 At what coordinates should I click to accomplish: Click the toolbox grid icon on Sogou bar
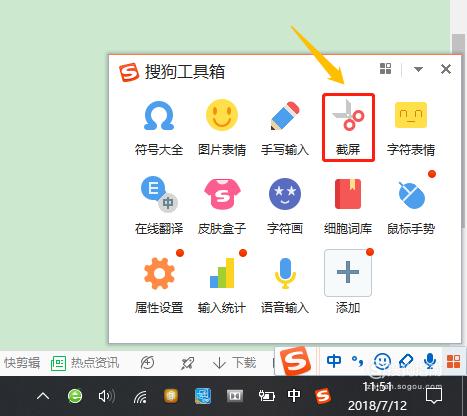[454, 361]
